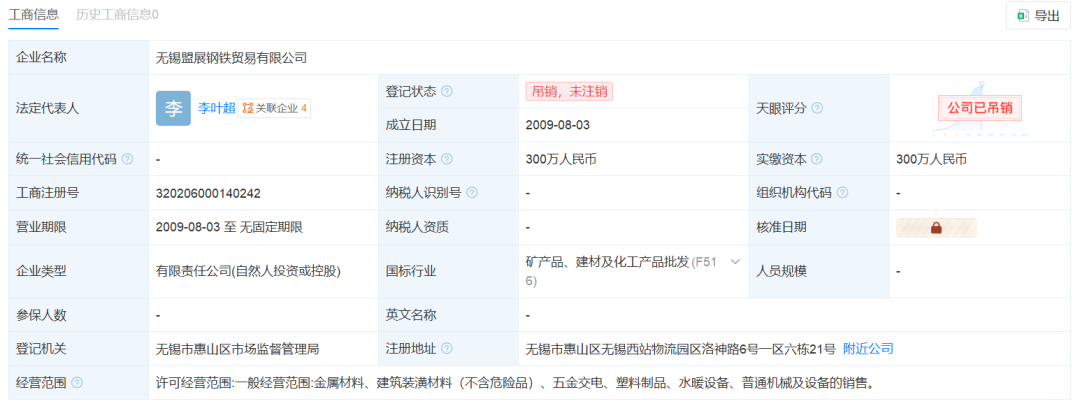Click help icon next to 实缴资本

[816, 159]
